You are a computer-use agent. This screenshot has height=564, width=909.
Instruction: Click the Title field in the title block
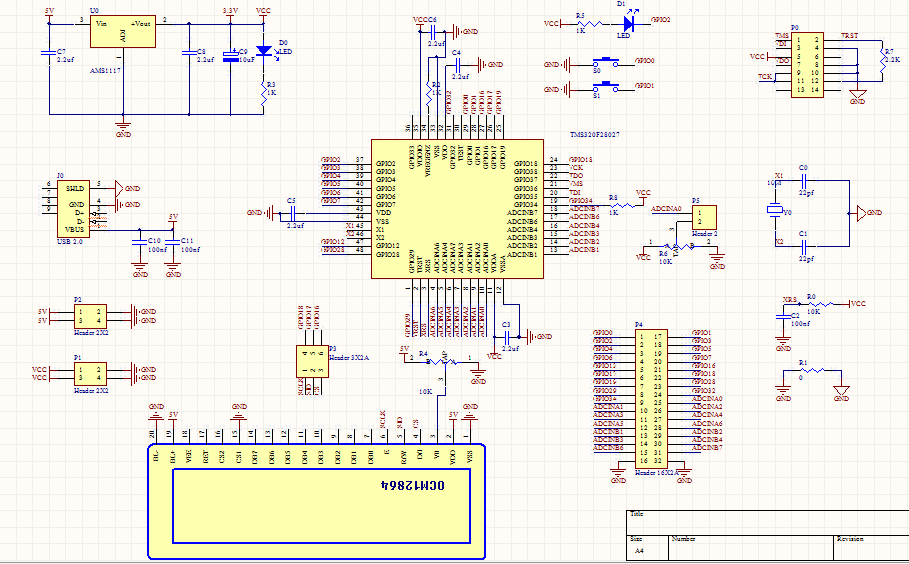[768, 522]
